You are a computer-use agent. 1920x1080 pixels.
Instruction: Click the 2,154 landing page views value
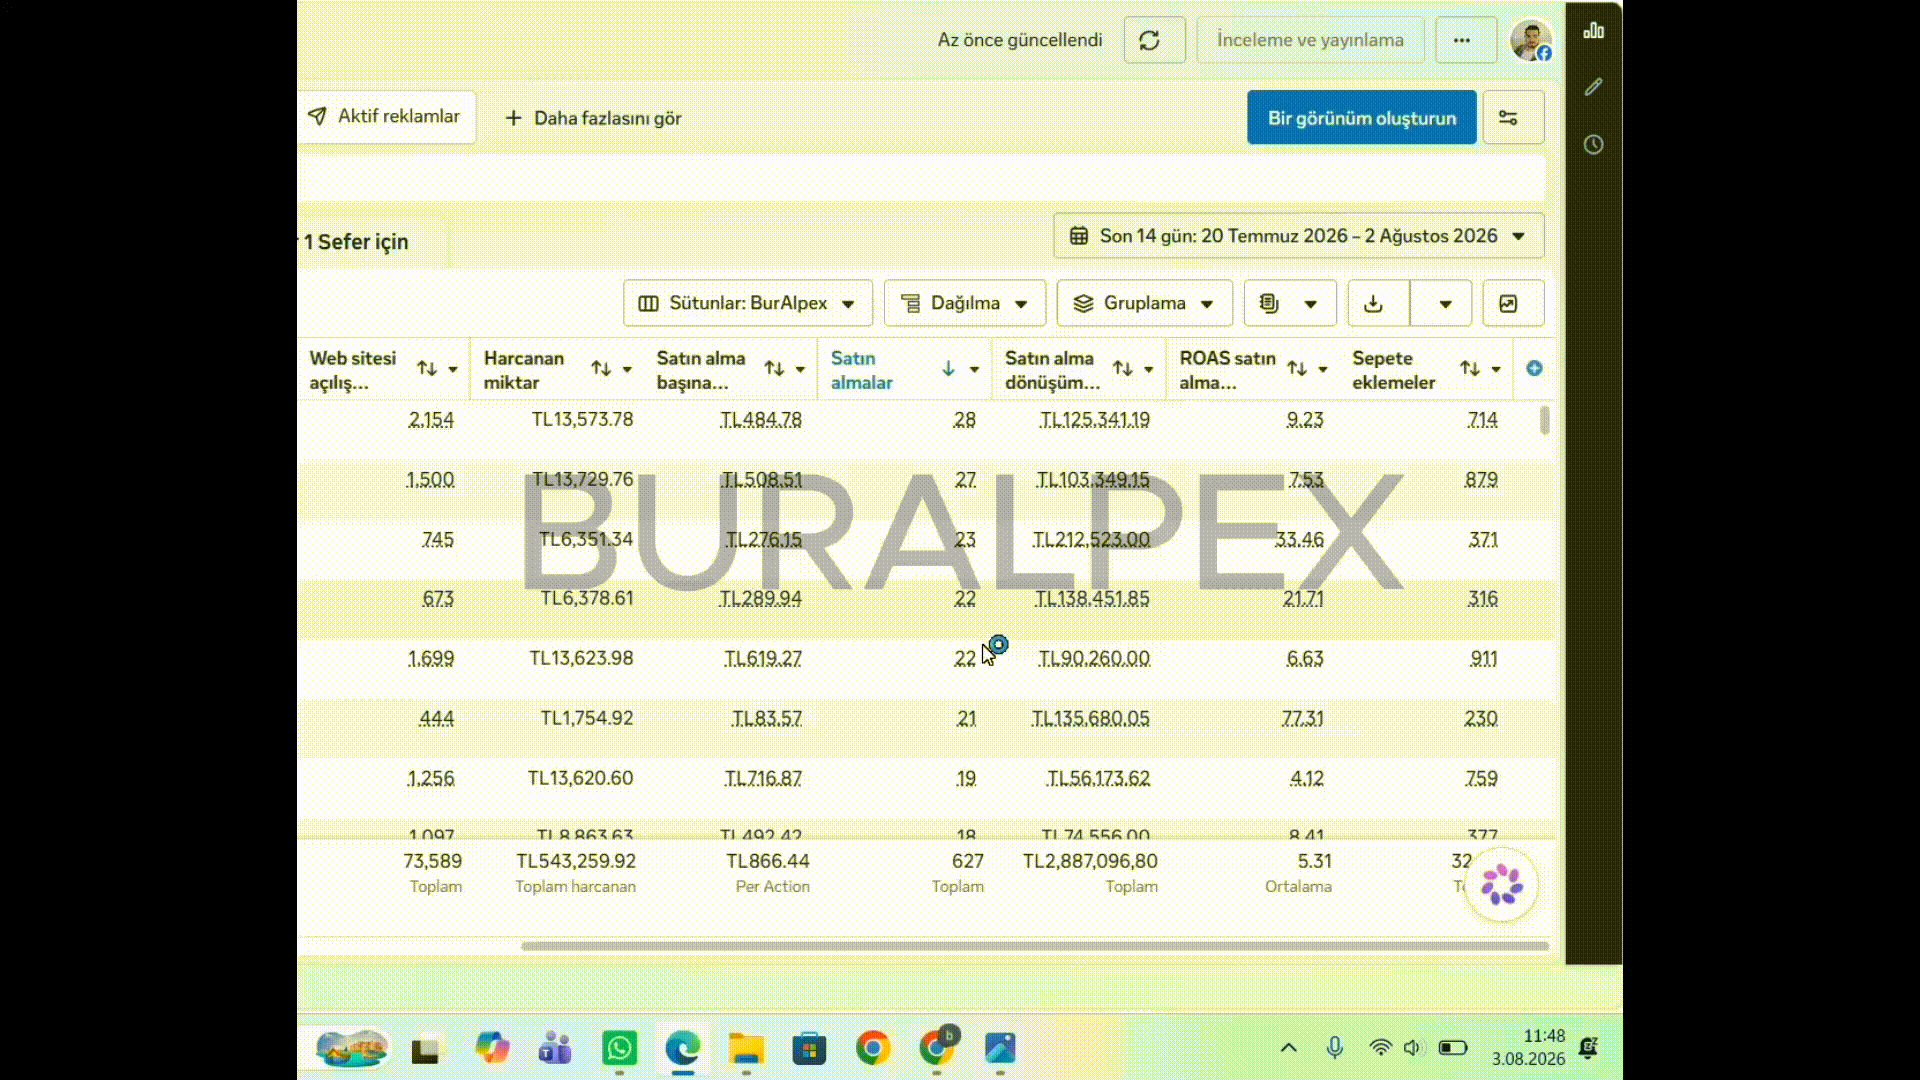431,420
